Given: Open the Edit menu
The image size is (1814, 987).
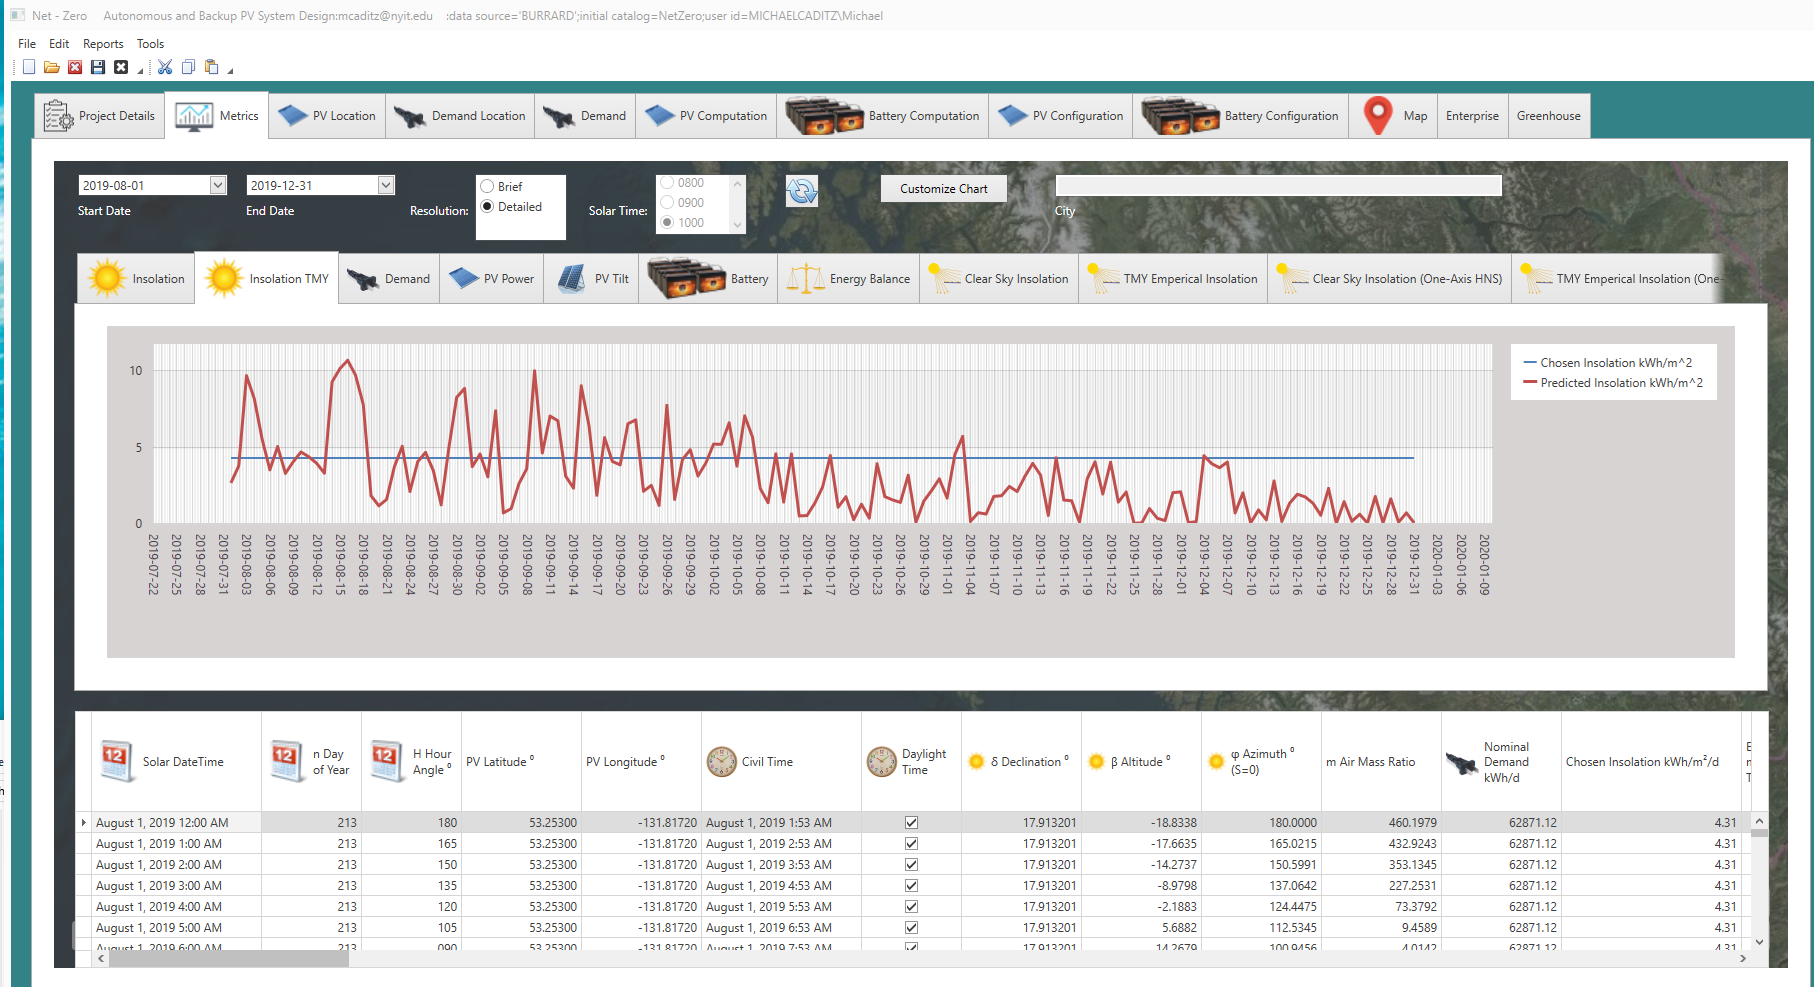Looking at the screenshot, I should [x=59, y=44].
